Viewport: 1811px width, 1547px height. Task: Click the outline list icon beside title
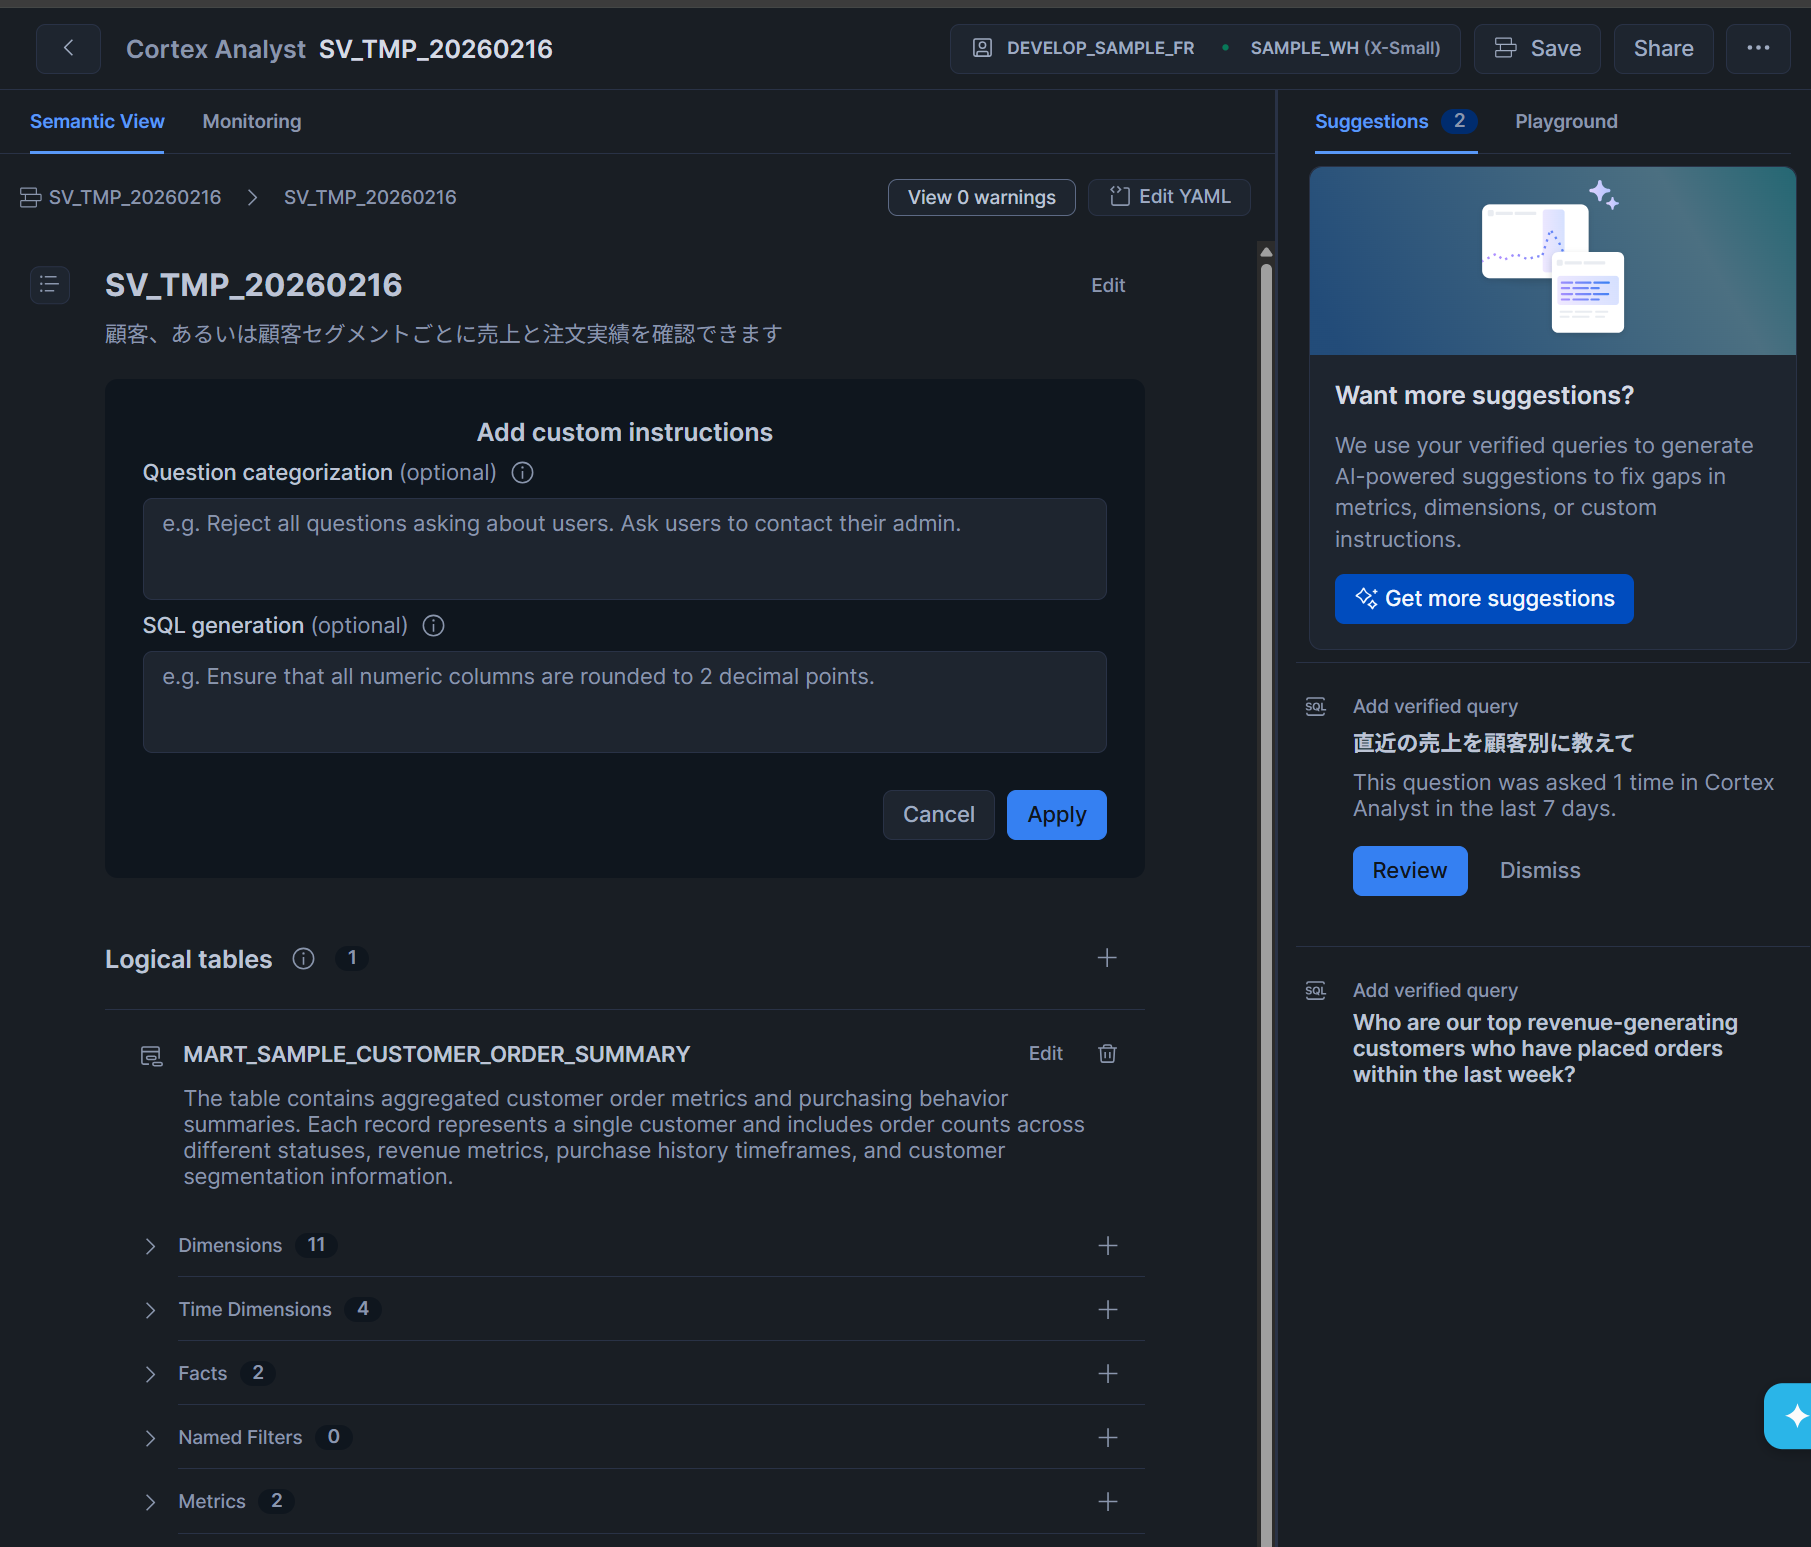coord(49,285)
